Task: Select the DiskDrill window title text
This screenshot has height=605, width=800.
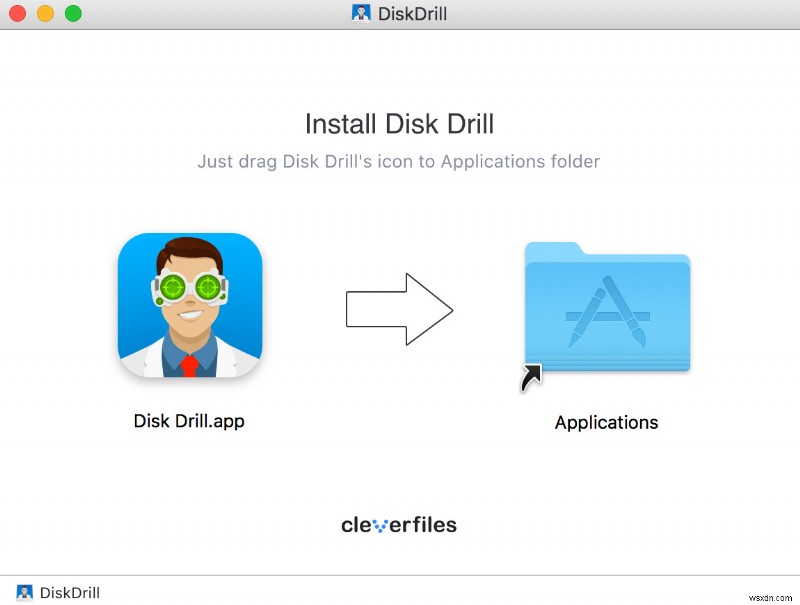Action: click(412, 13)
